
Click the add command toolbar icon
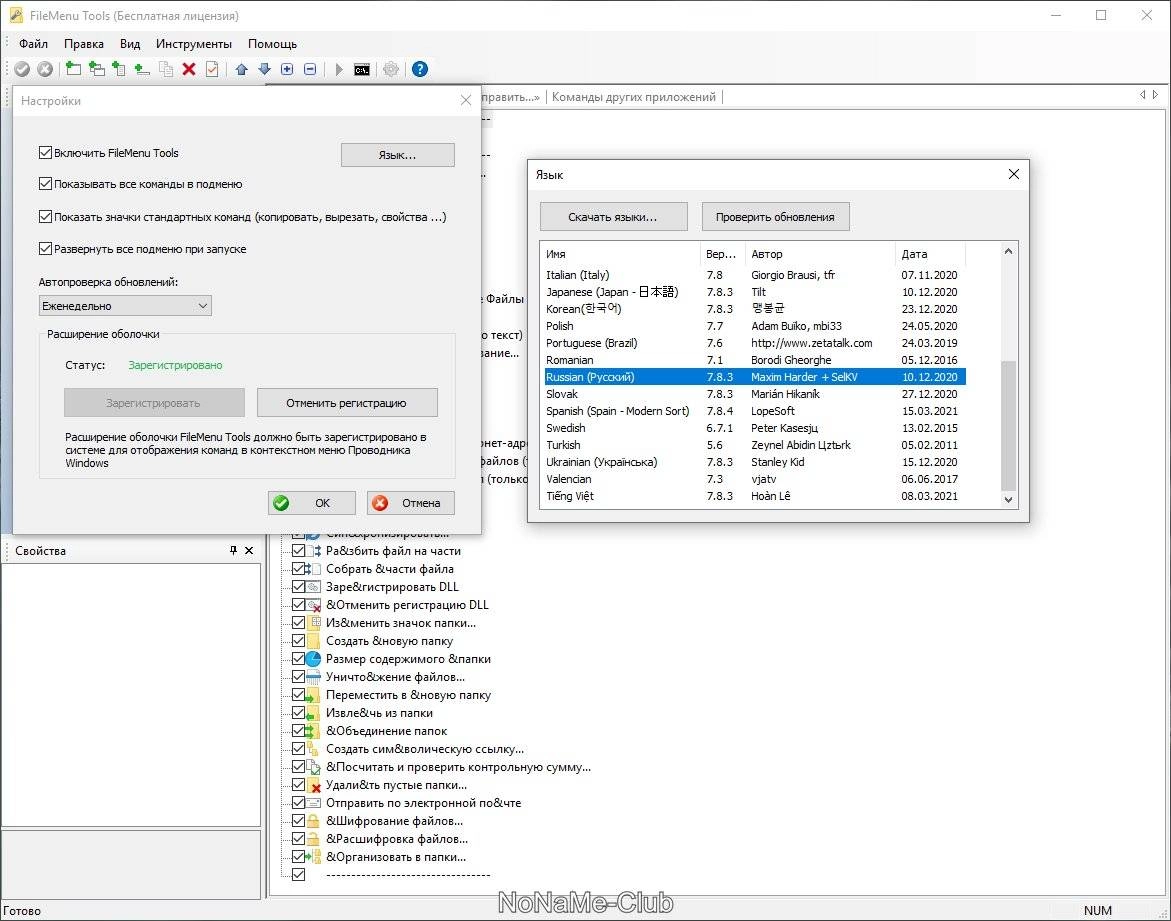(x=73, y=69)
